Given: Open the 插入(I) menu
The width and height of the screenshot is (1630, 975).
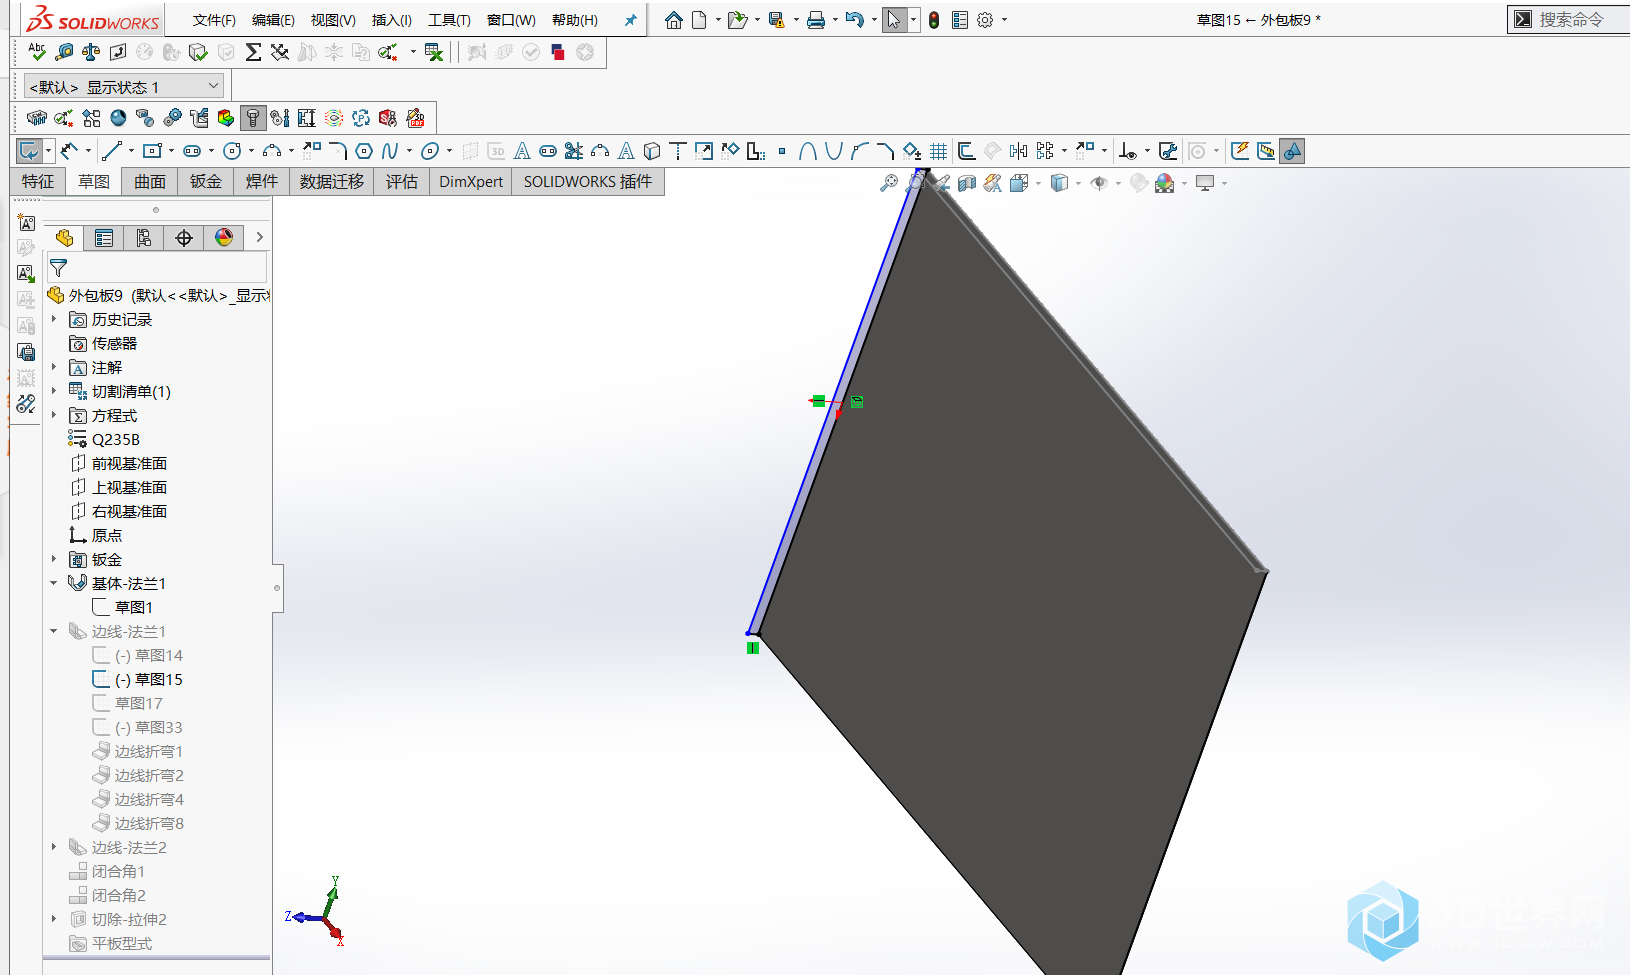Looking at the screenshot, I should [391, 20].
